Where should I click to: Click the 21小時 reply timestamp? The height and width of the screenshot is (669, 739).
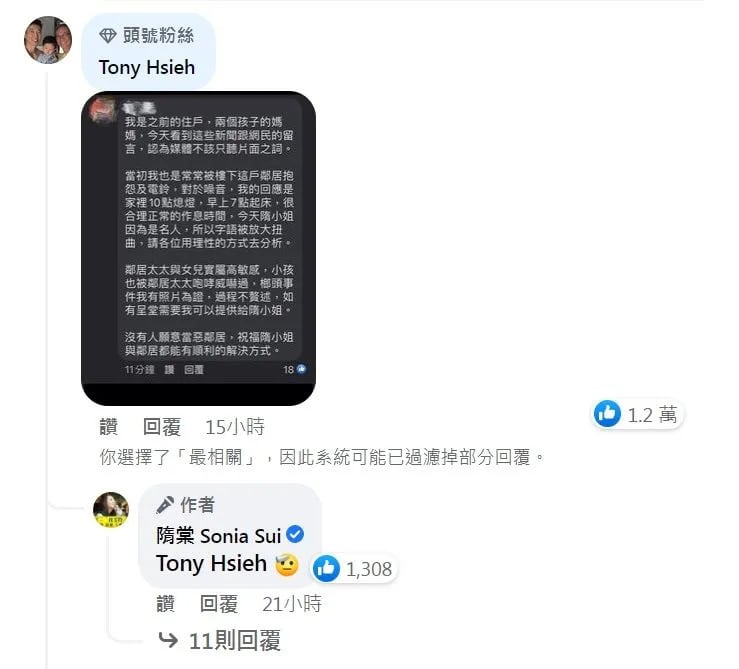click(x=292, y=604)
